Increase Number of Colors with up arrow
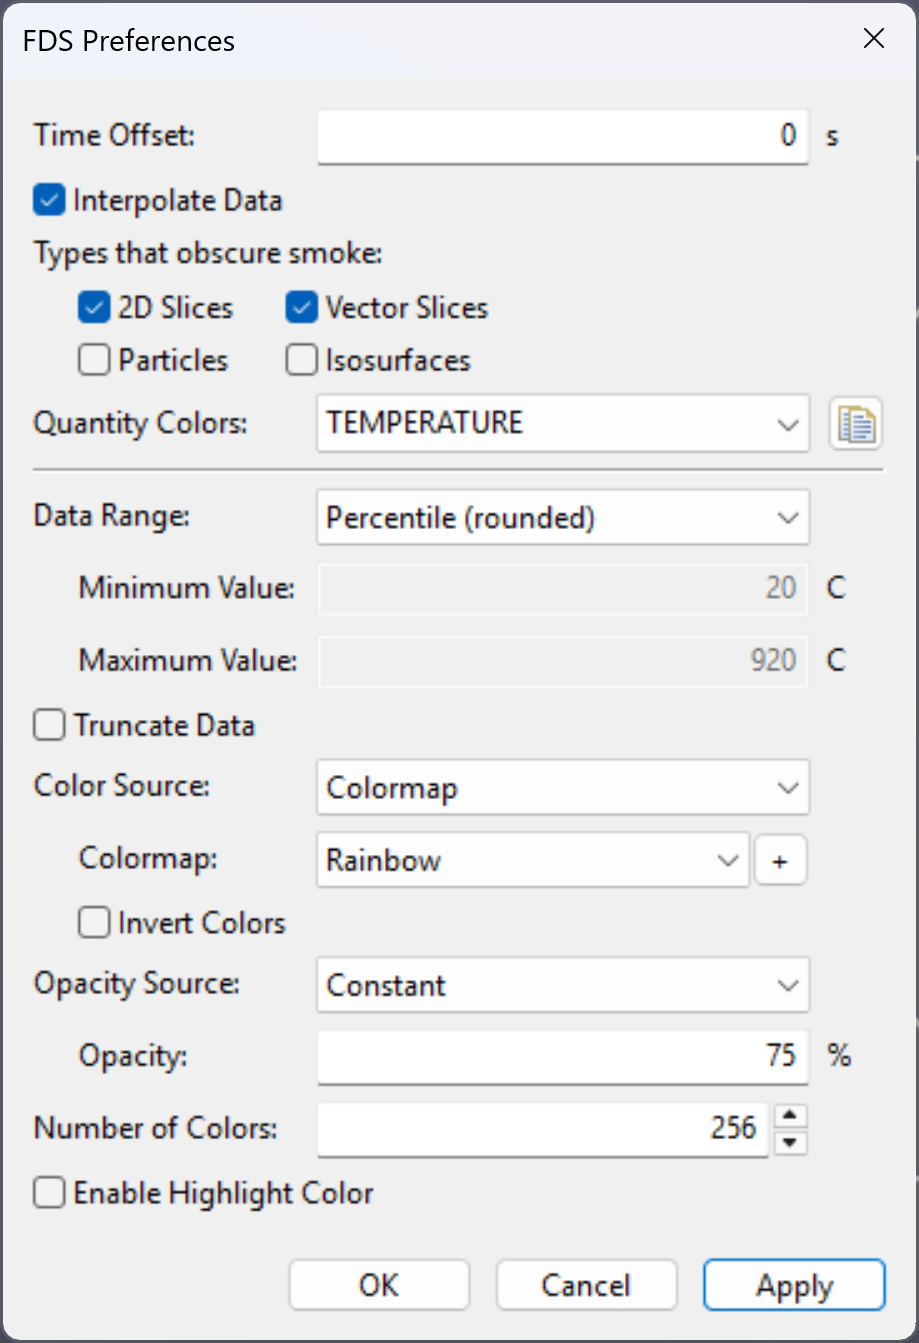 tap(791, 1117)
